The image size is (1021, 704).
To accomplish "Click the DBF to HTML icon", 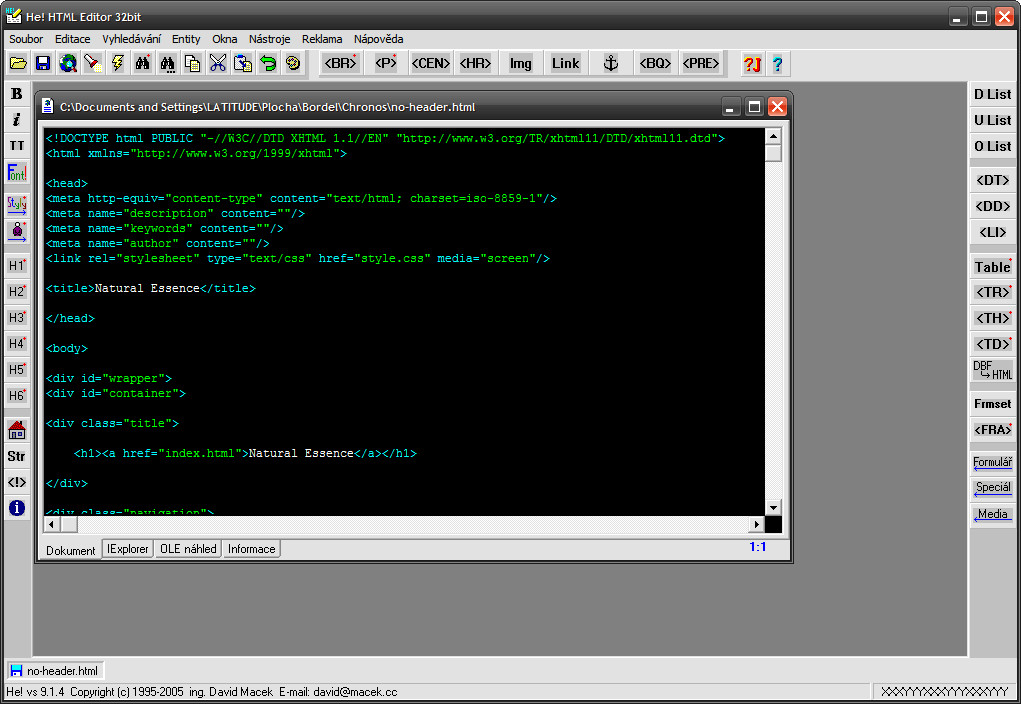I will coord(992,370).
